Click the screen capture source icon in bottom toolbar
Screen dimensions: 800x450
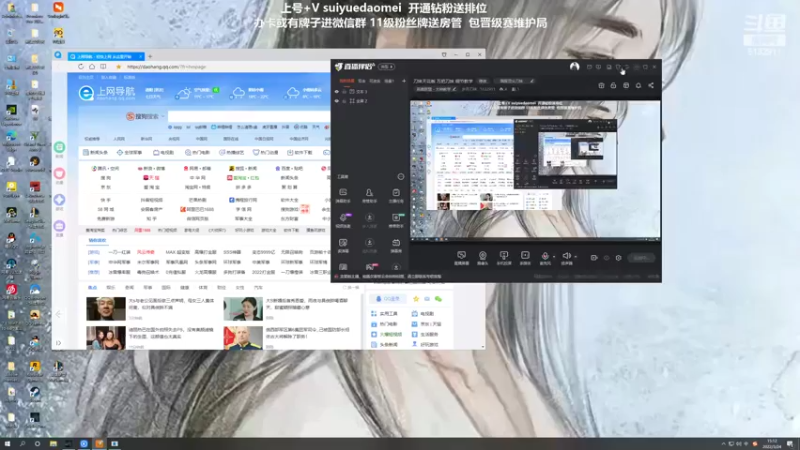461,255
